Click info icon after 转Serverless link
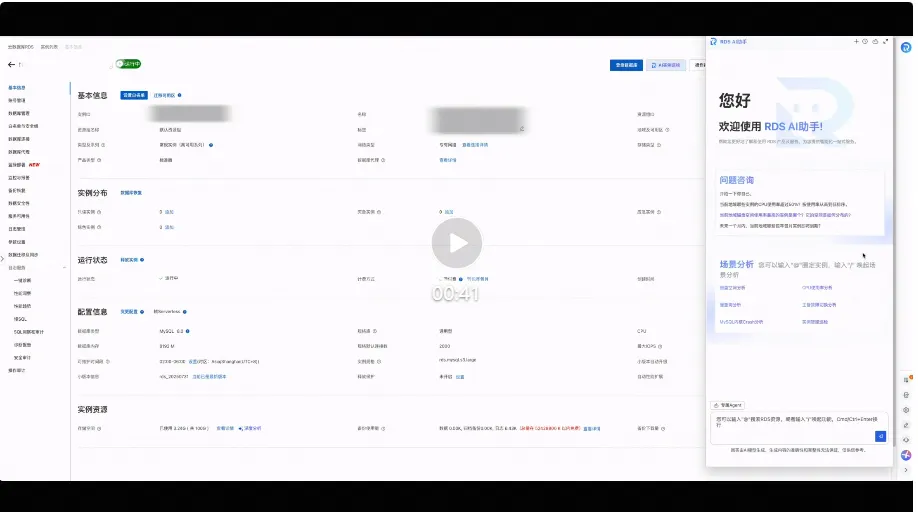 pyautogui.click(x=184, y=312)
